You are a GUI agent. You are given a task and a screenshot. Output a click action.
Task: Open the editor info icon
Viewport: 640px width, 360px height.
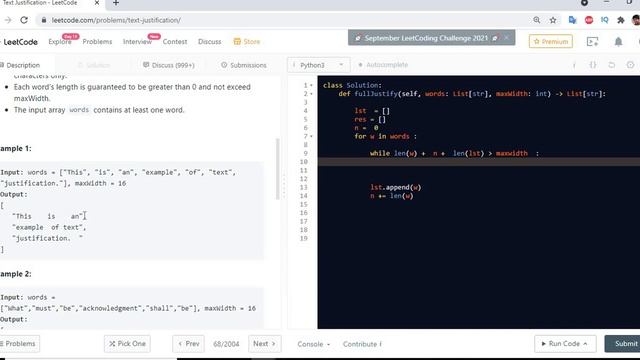(x=574, y=65)
